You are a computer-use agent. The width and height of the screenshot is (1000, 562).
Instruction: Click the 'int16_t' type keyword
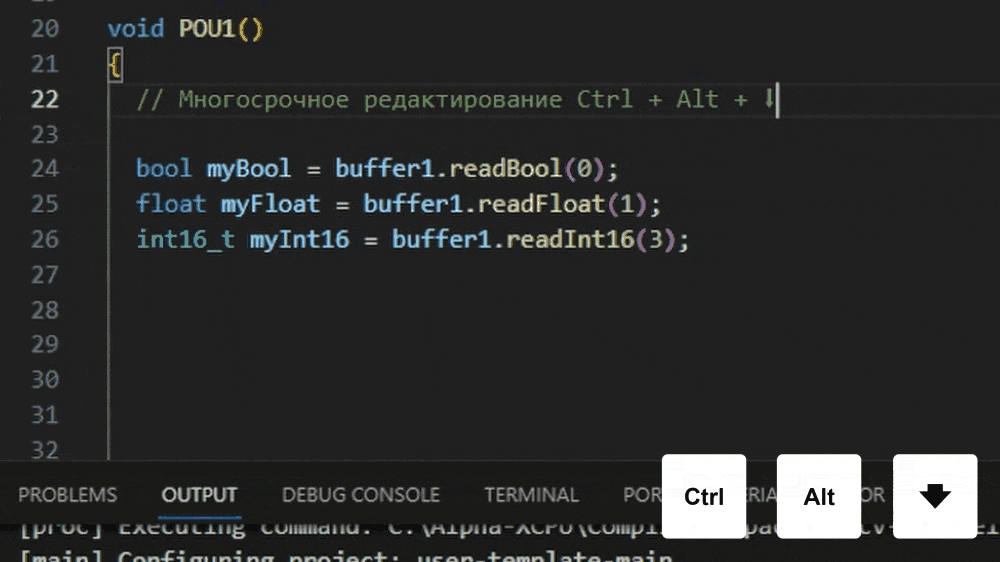point(186,240)
